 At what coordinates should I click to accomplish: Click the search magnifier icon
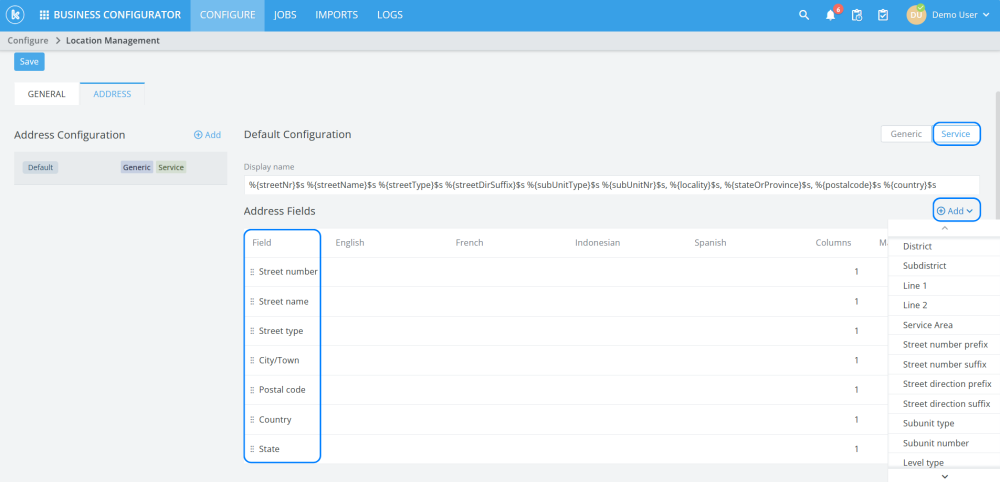(x=804, y=15)
